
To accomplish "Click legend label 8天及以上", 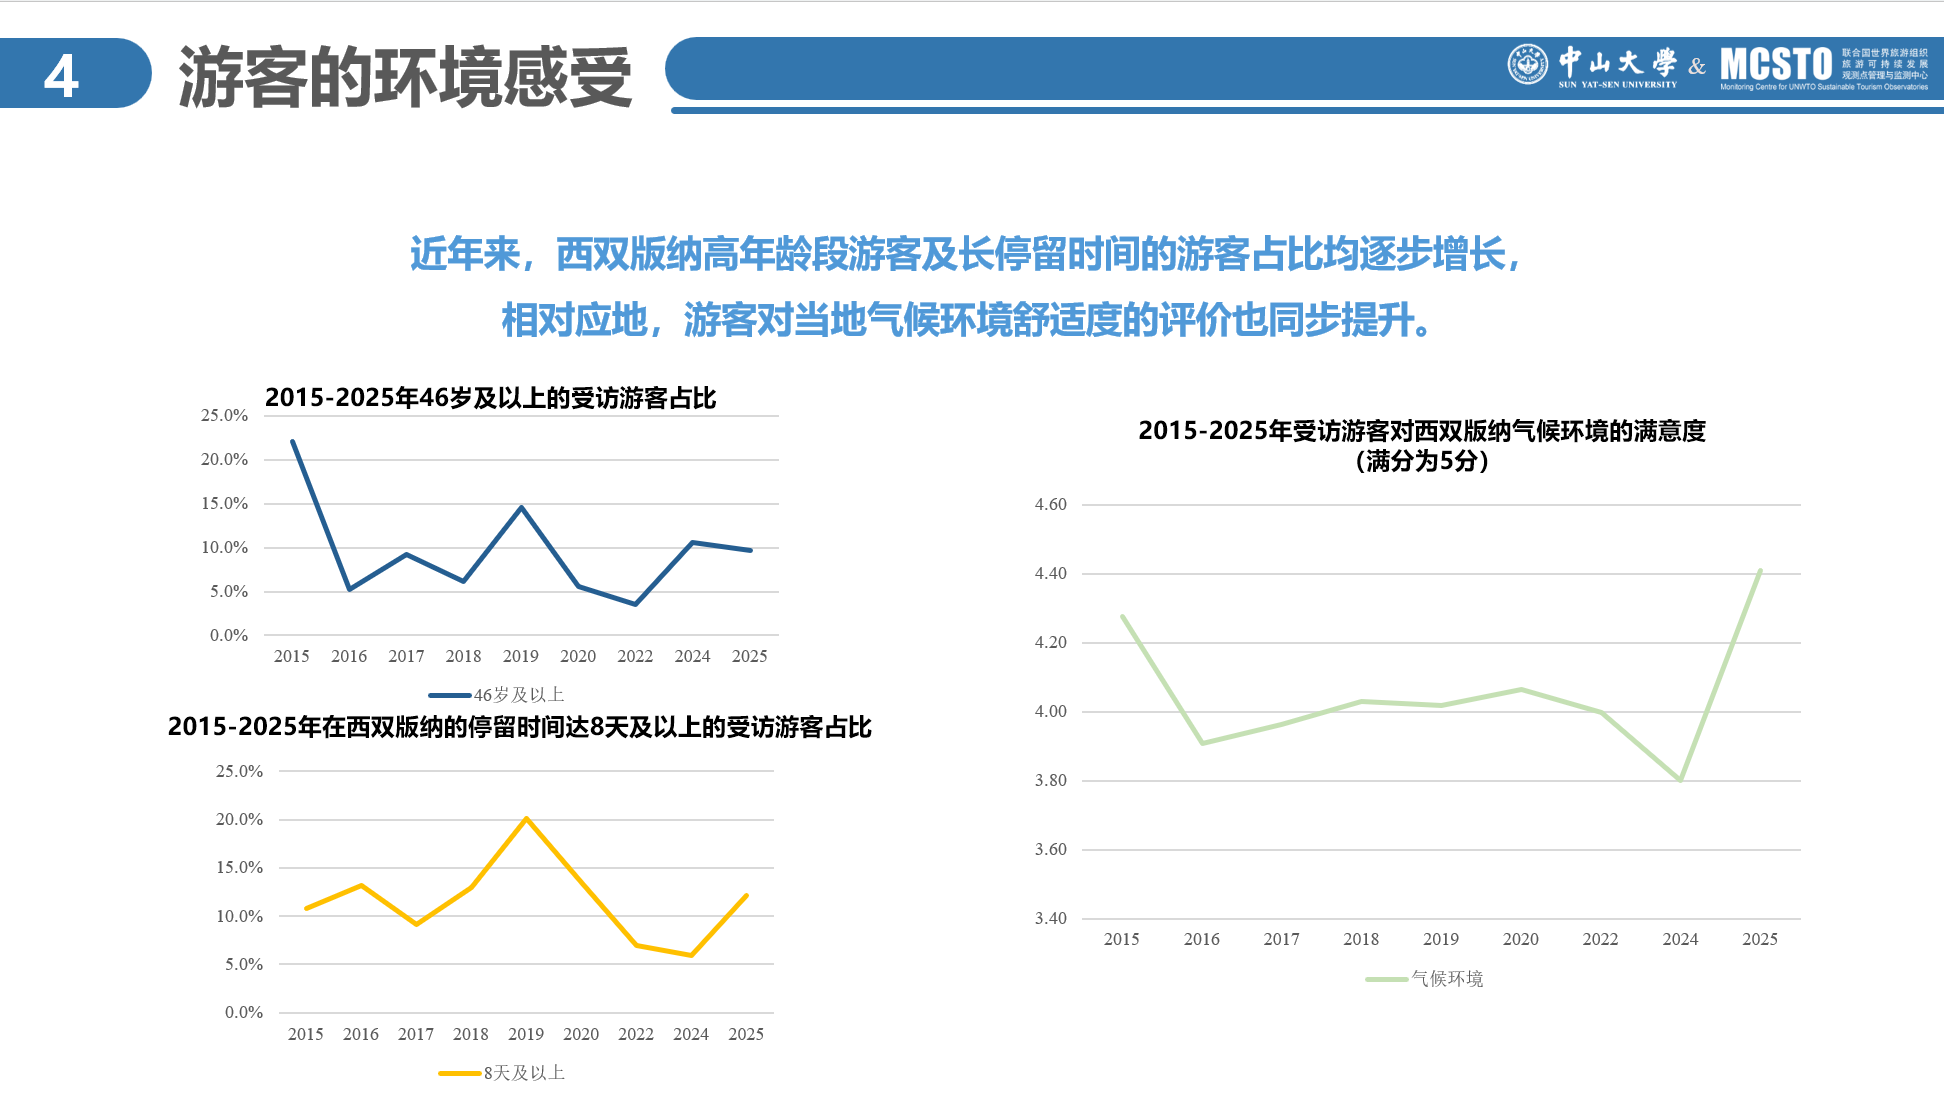I will 524,1073.
